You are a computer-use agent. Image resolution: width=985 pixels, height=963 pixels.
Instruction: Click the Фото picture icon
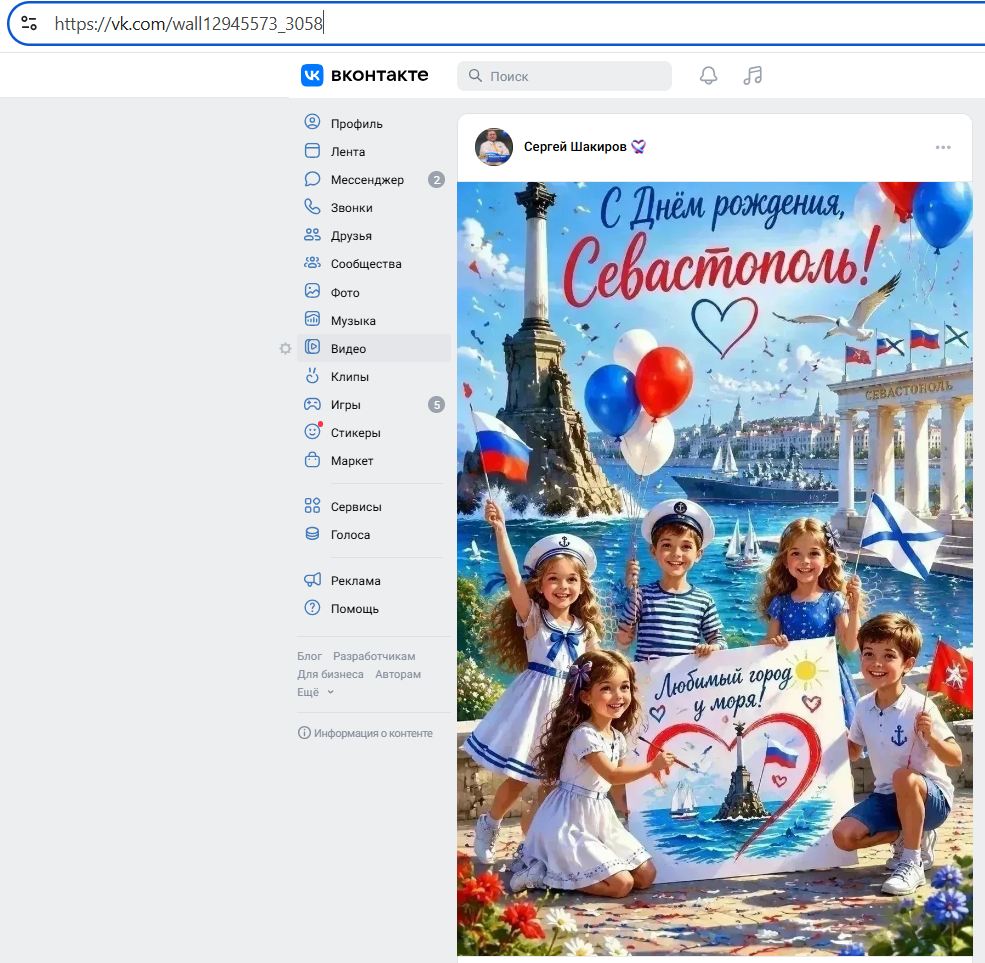point(312,291)
